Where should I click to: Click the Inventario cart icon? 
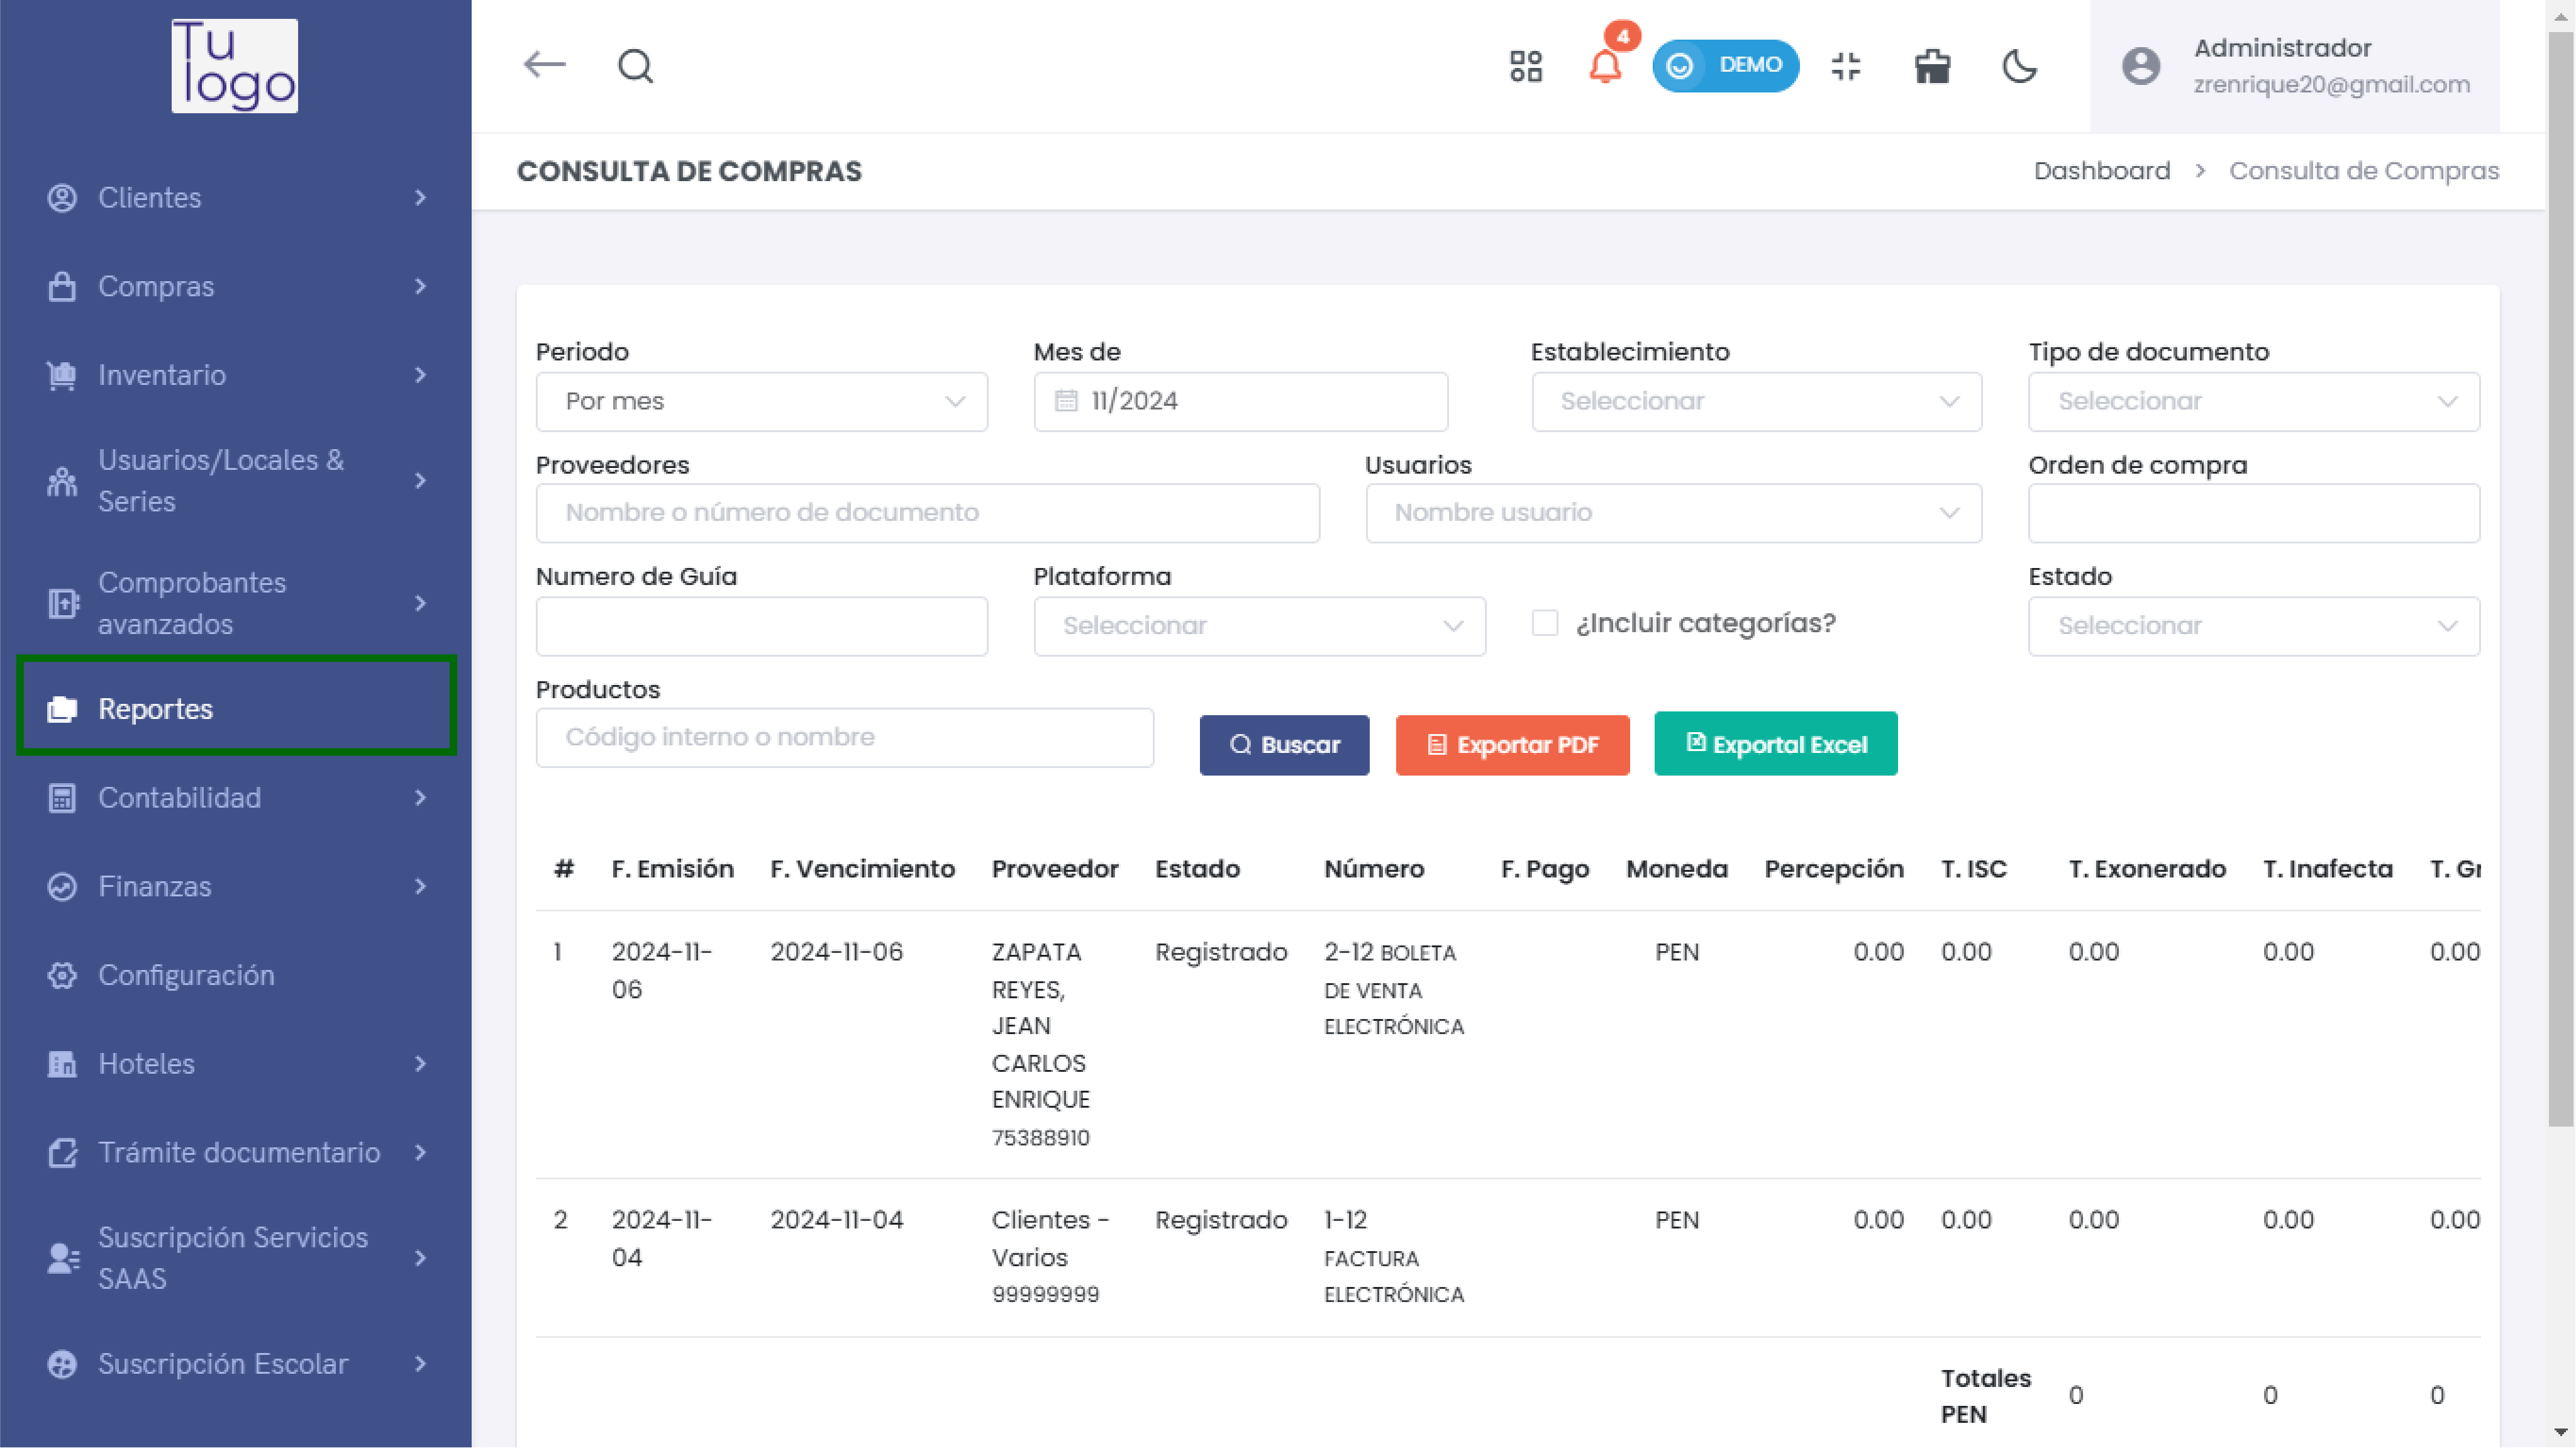[62, 375]
